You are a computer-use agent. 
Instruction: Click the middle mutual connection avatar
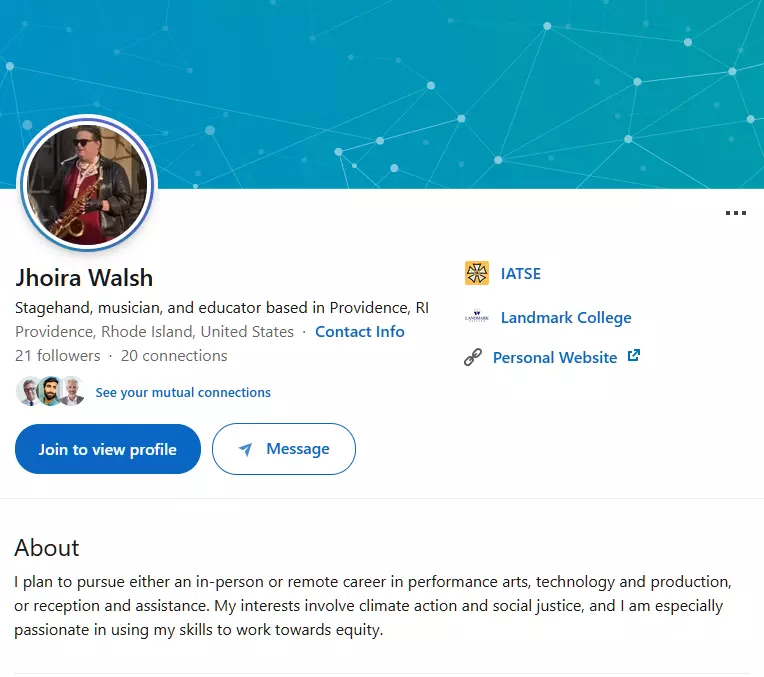click(51, 392)
